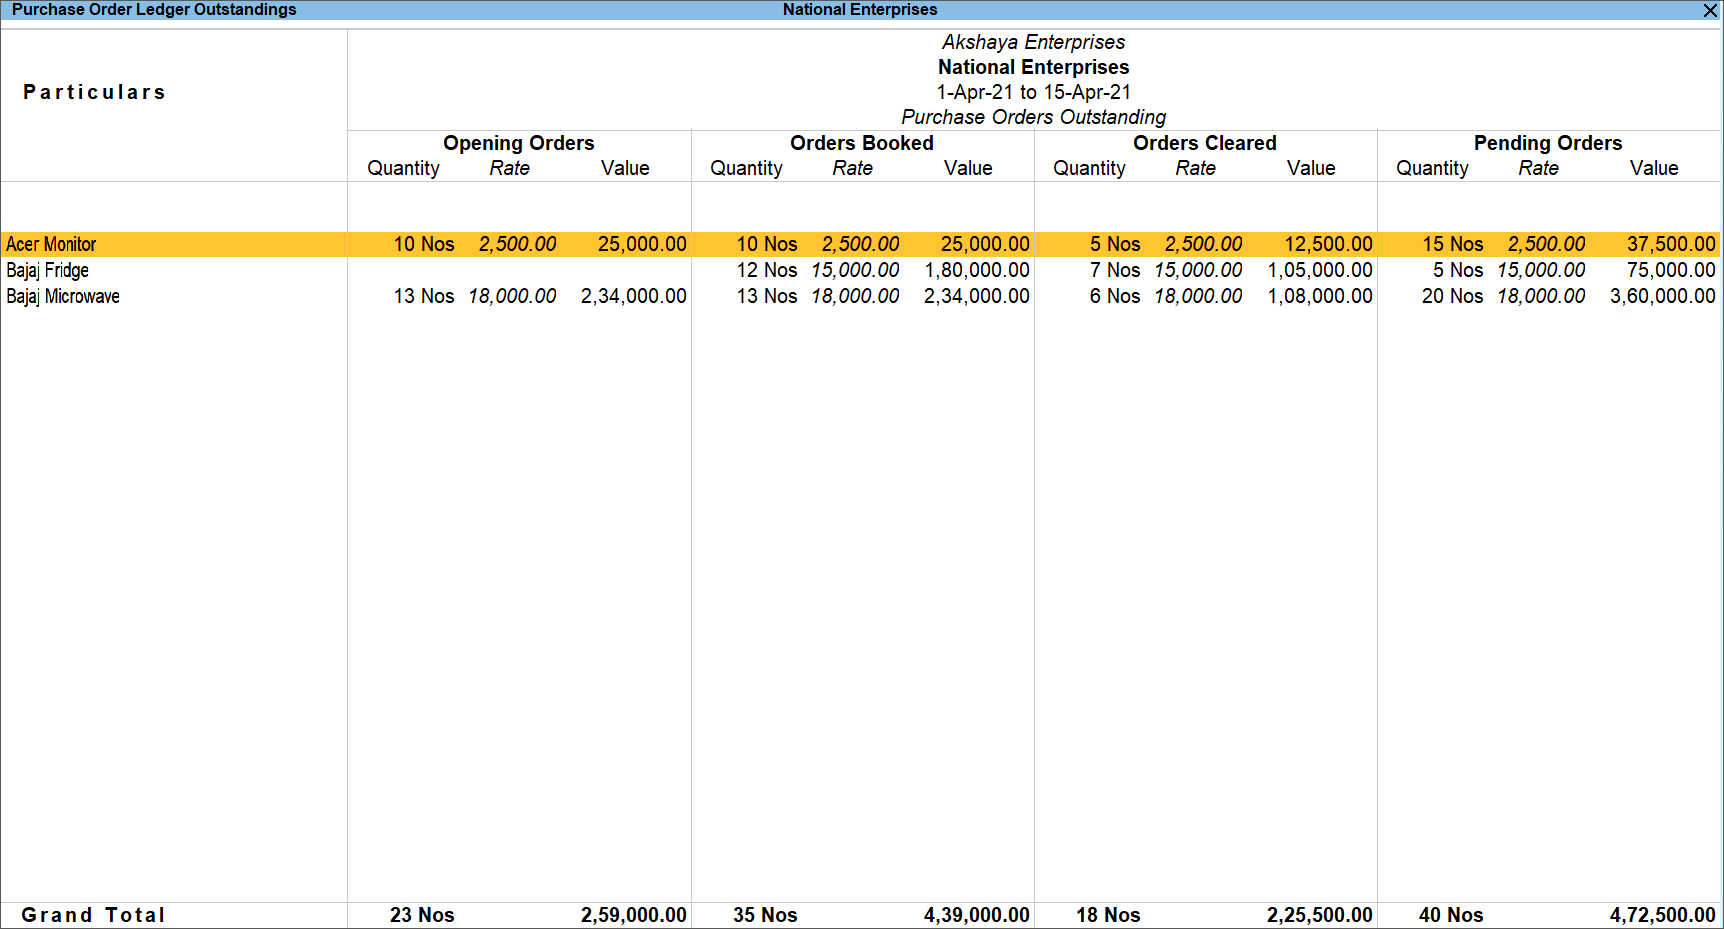
Task: Click Grand Total booked value 4,39,000.00
Action: 977,915
